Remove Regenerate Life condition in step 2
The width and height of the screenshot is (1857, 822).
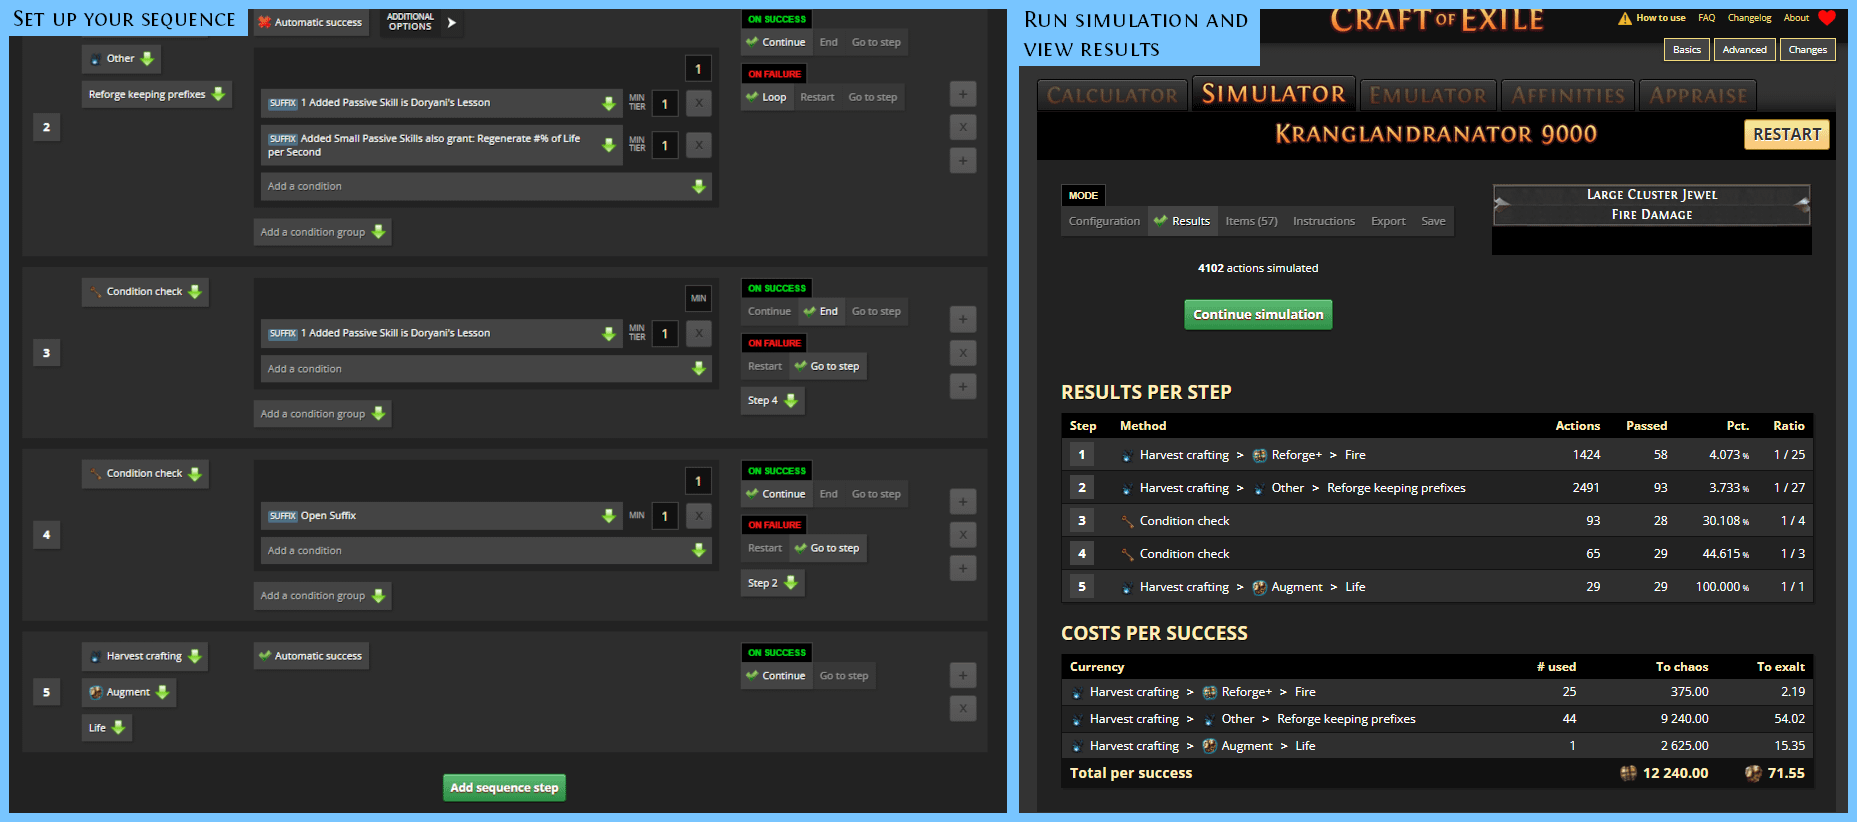click(699, 145)
